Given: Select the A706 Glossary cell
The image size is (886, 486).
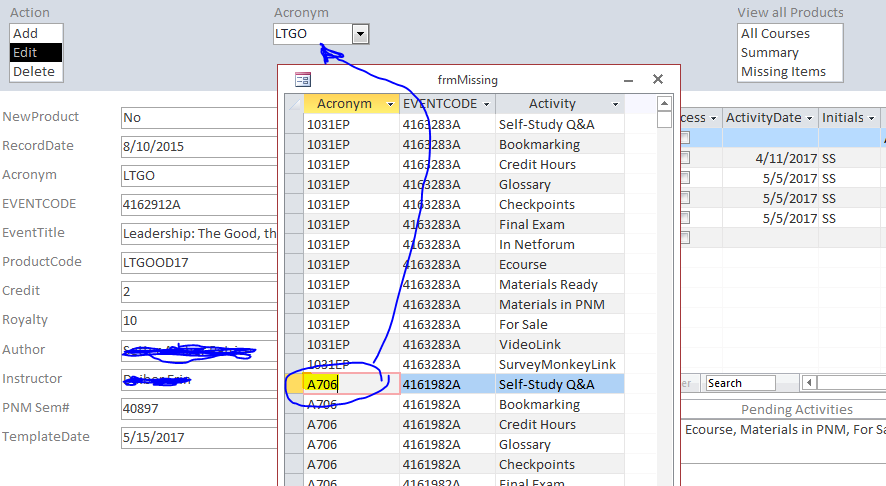Looking at the screenshot, I should pyautogui.click(x=560, y=445).
